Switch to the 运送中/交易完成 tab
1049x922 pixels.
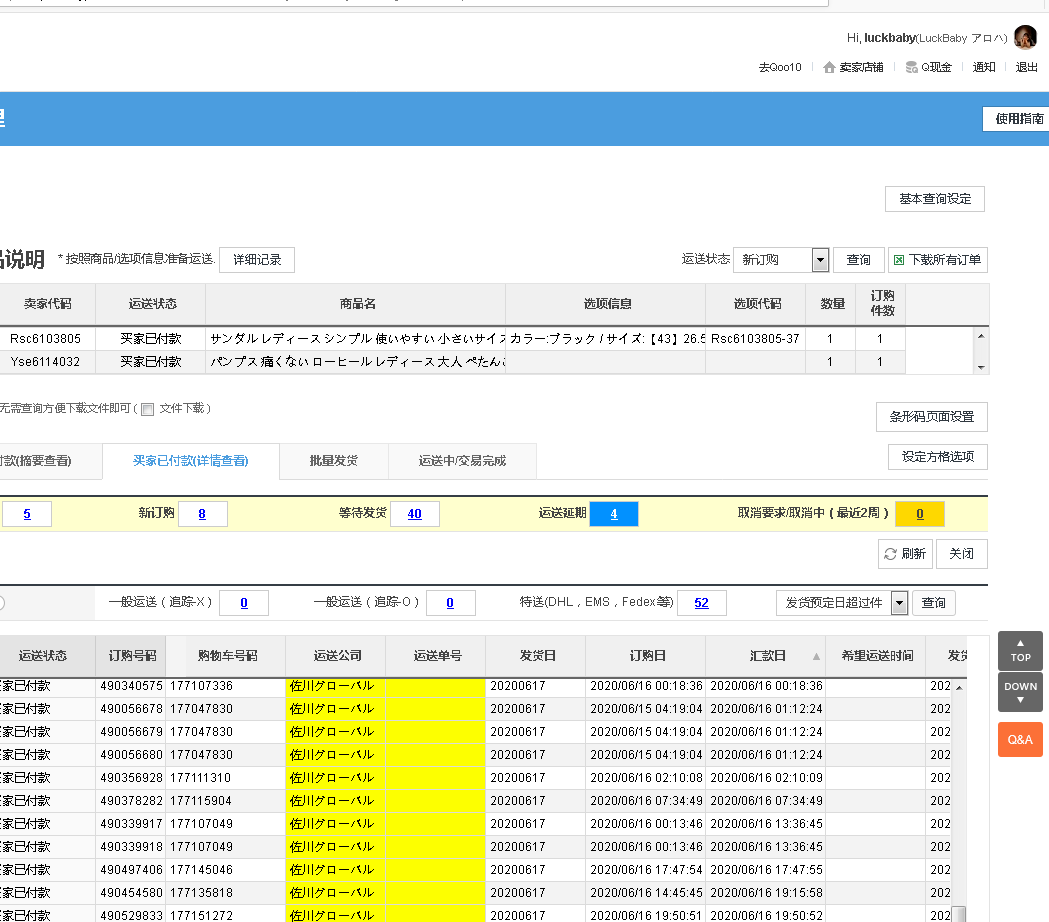pos(462,461)
